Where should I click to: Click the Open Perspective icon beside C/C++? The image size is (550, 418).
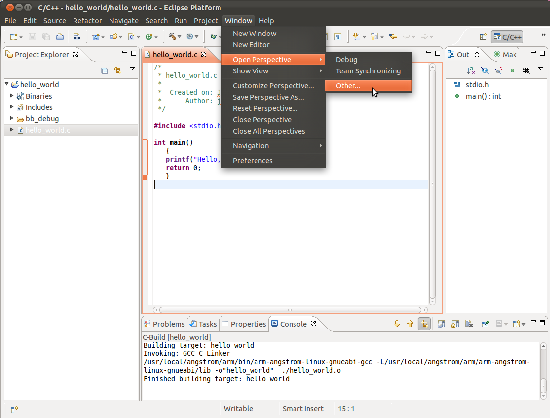[x=483, y=37]
